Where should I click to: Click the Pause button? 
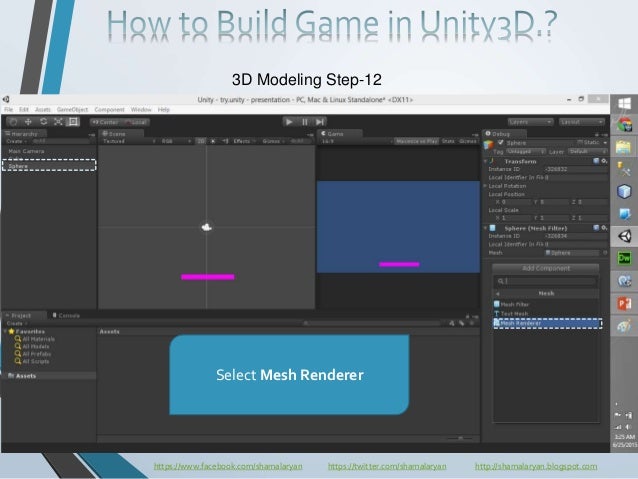click(304, 122)
